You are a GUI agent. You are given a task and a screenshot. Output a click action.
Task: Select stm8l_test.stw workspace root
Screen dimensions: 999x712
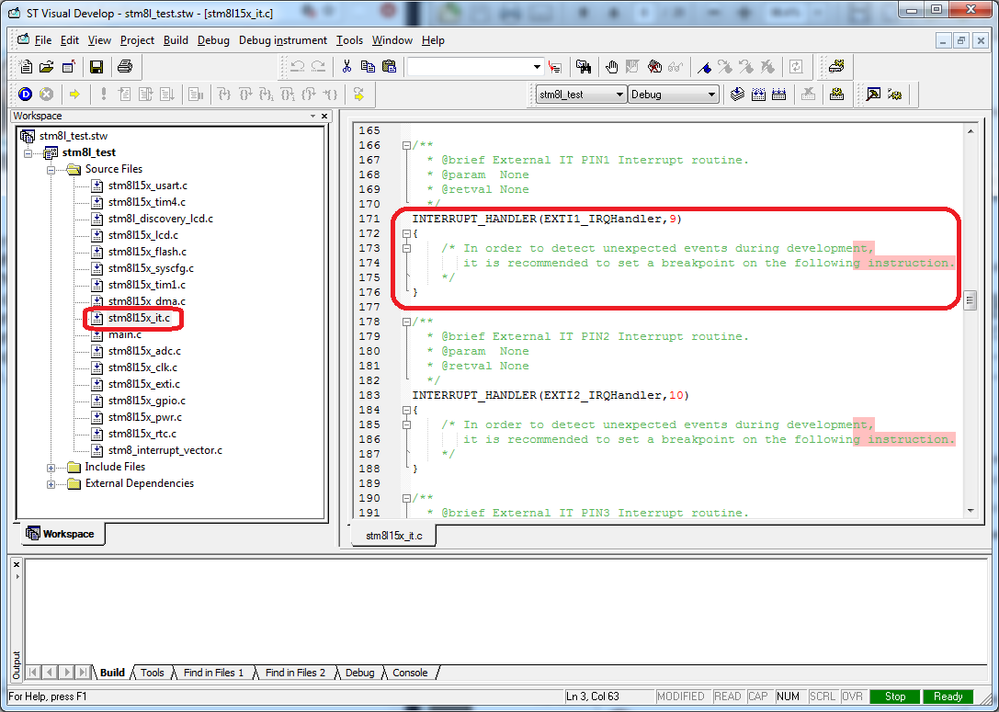pyautogui.click(x=73, y=136)
